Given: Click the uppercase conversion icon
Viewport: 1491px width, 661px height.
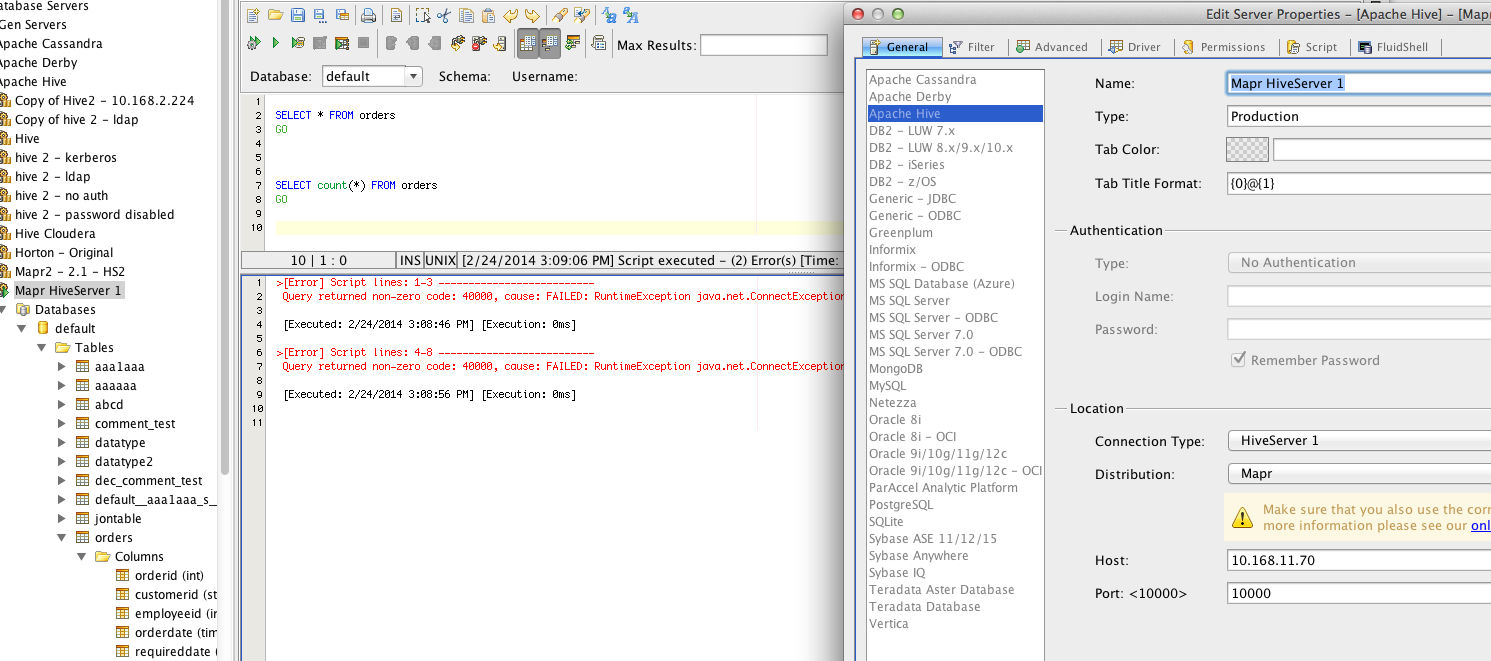Looking at the screenshot, I should [630, 16].
